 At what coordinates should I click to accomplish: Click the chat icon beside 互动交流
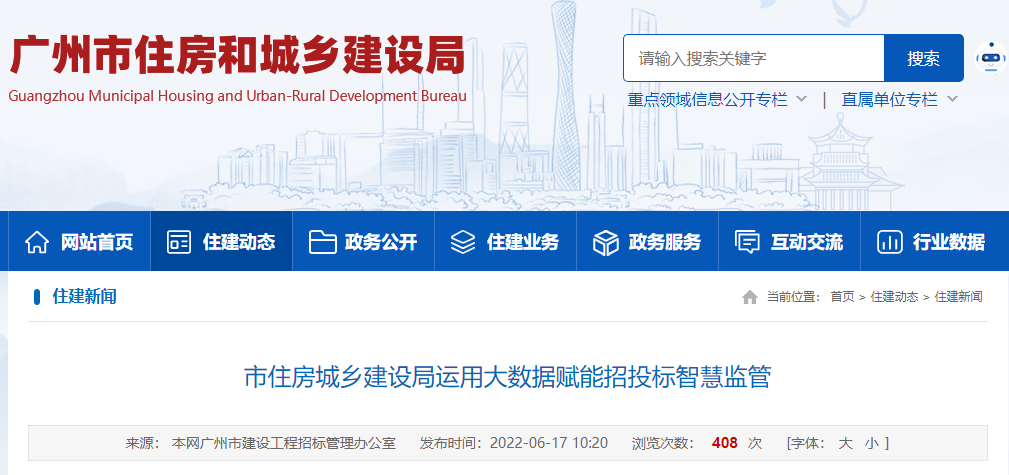(747, 242)
